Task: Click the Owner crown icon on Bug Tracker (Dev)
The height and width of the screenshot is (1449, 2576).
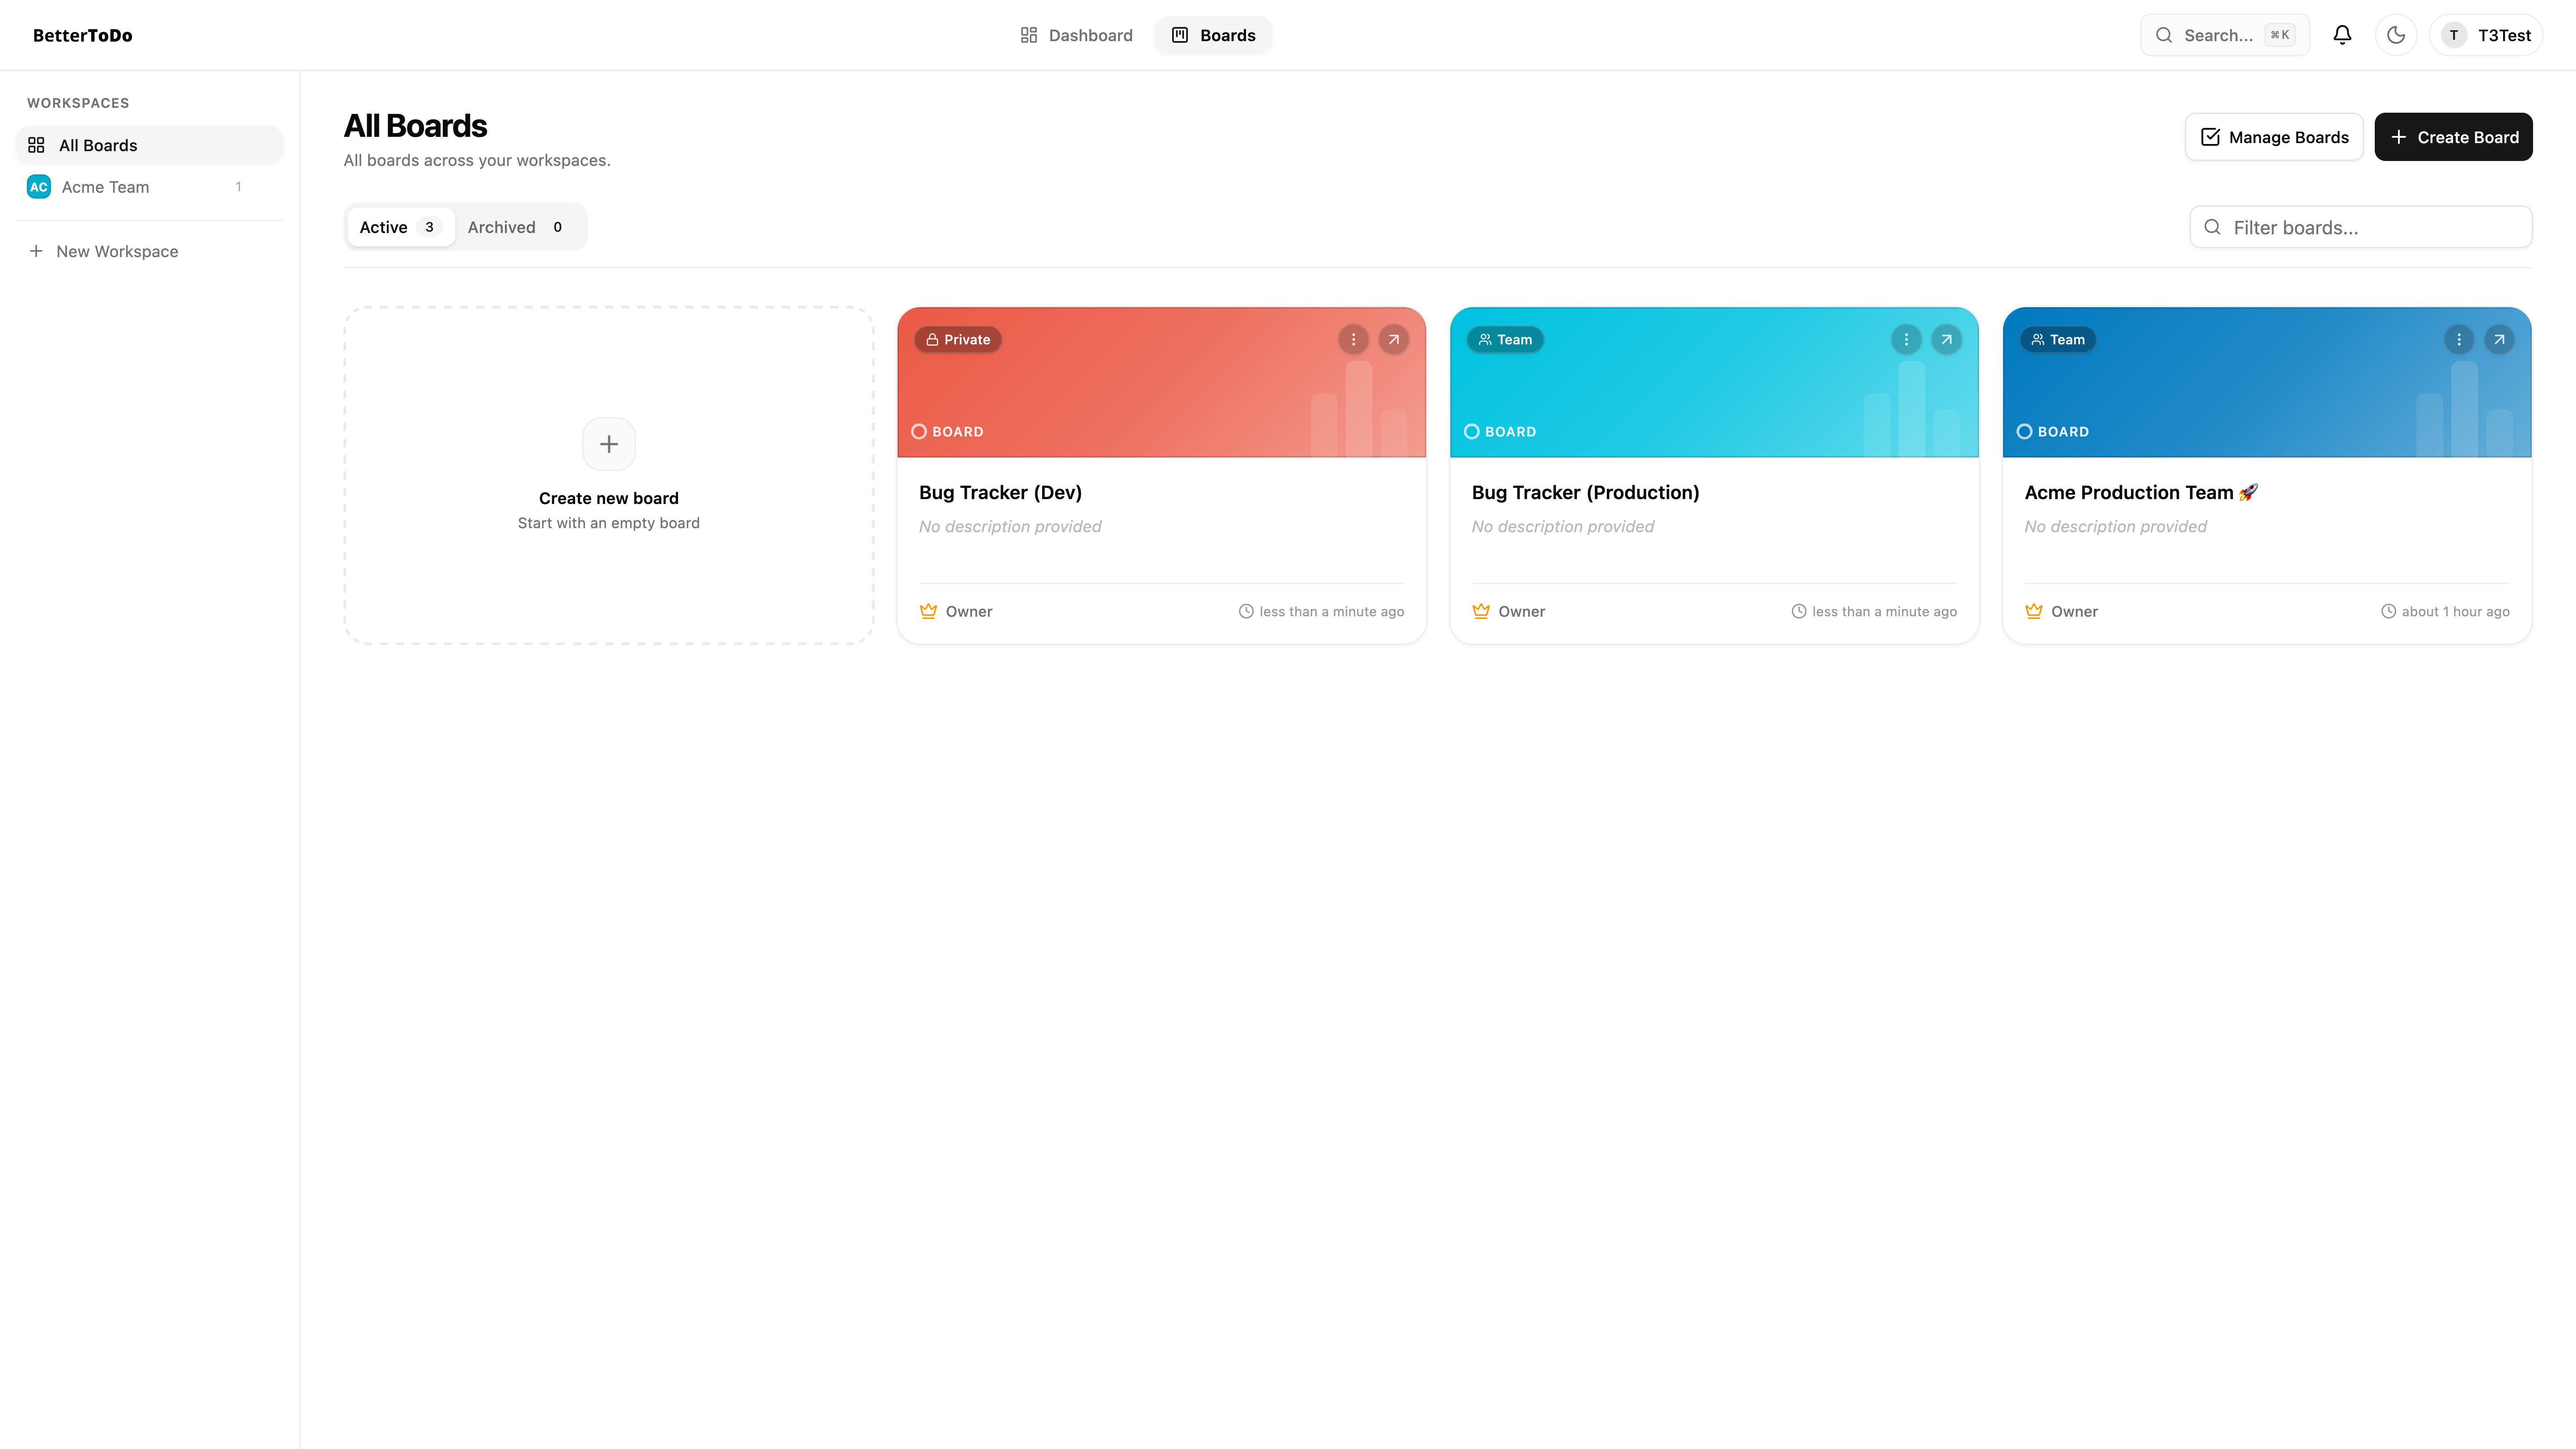Action: [928, 611]
